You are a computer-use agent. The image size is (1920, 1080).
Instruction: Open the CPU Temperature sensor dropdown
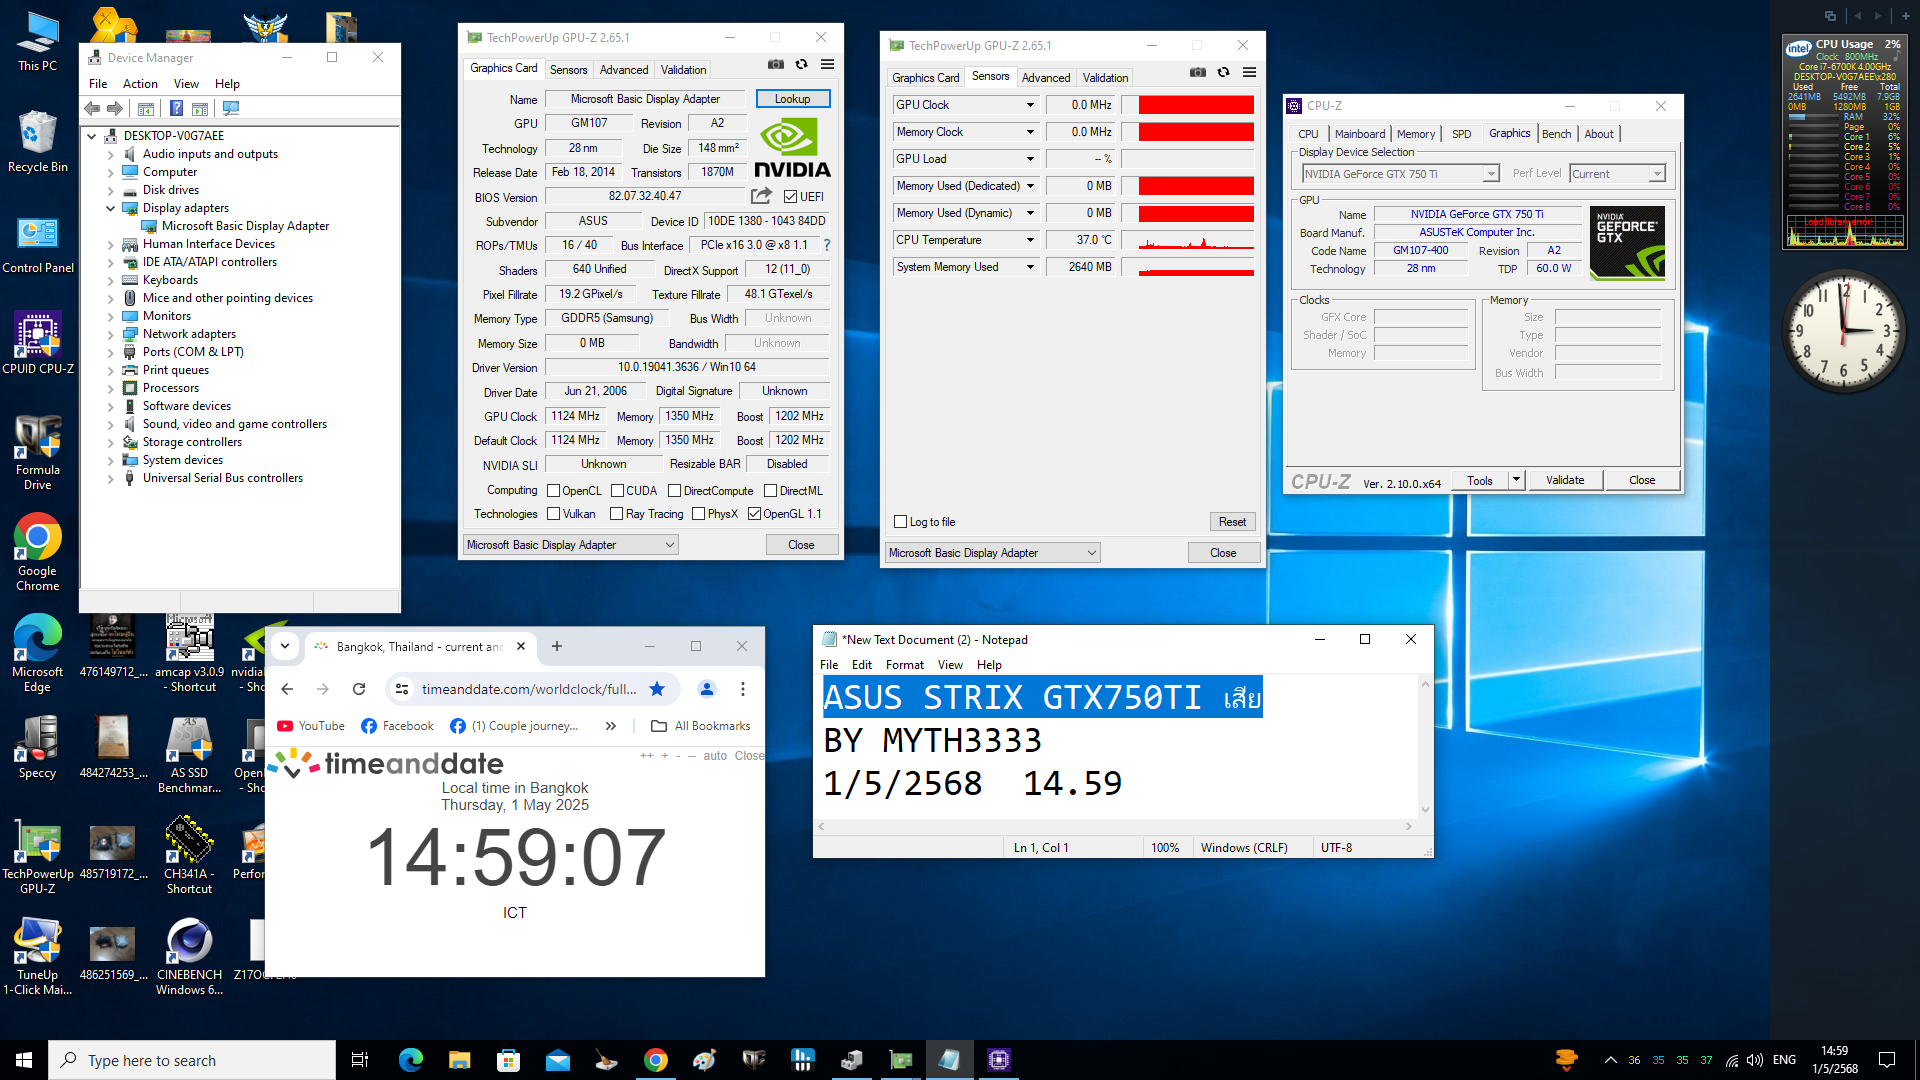click(x=1030, y=240)
